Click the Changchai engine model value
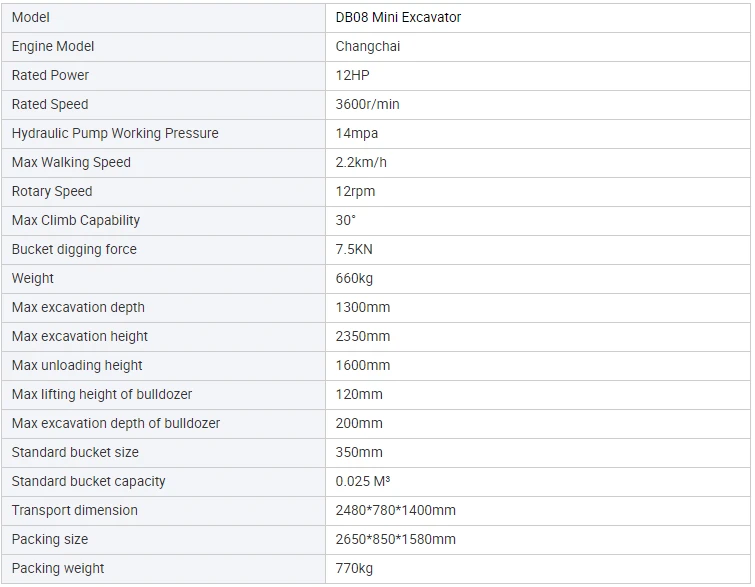This screenshot has width=755, height=587. [368, 47]
